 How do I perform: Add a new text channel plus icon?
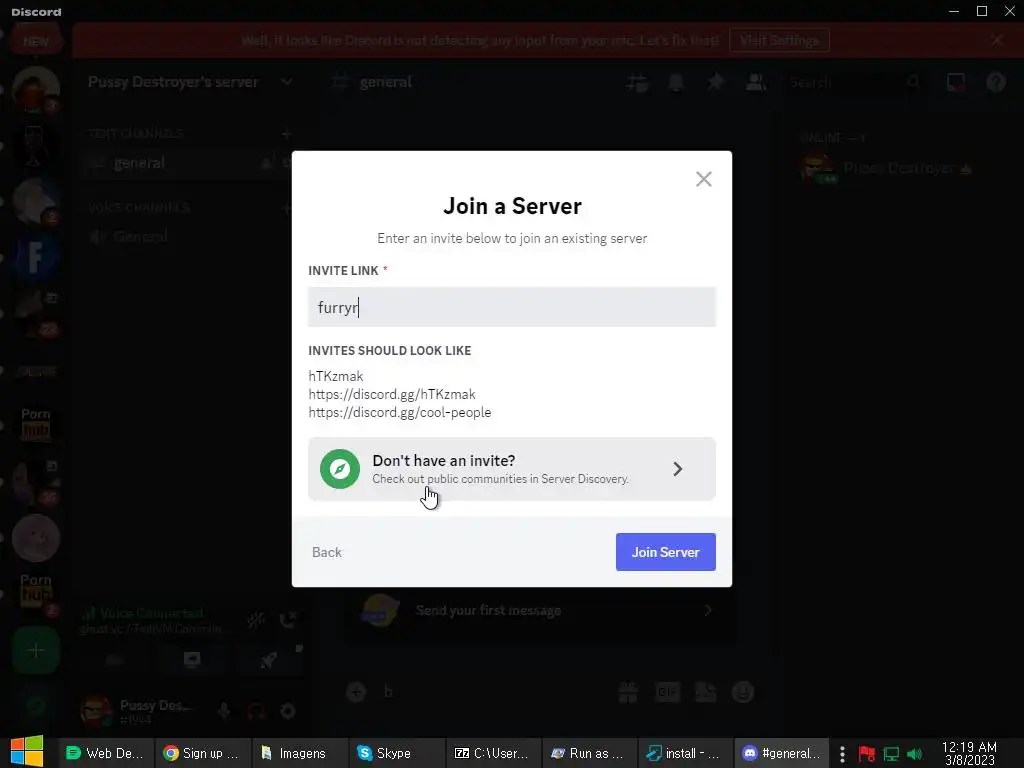tap(286, 134)
